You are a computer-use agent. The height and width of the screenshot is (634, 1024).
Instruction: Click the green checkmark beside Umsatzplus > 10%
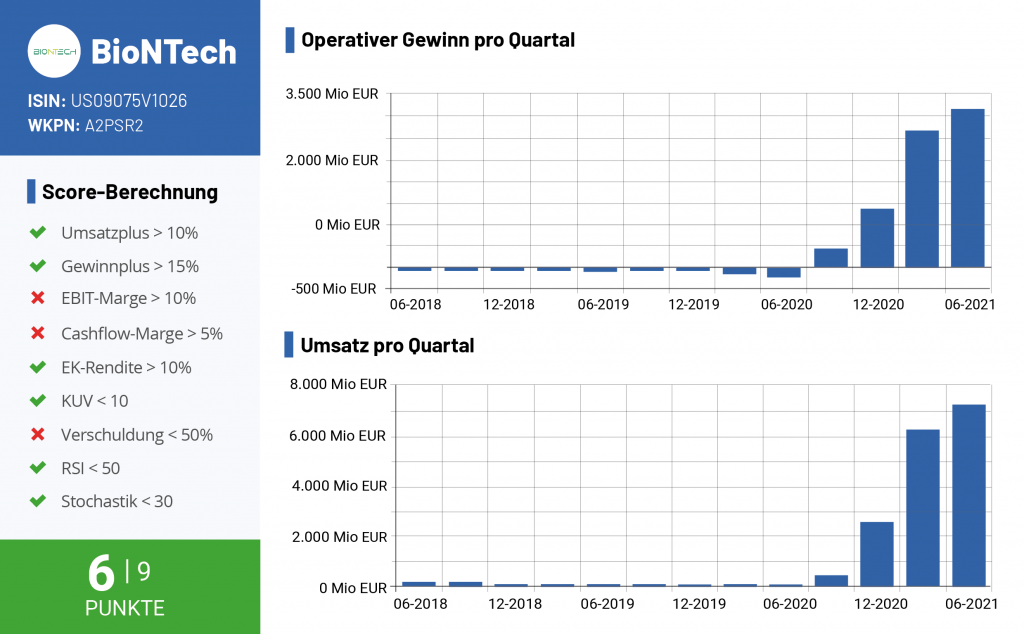point(38,232)
